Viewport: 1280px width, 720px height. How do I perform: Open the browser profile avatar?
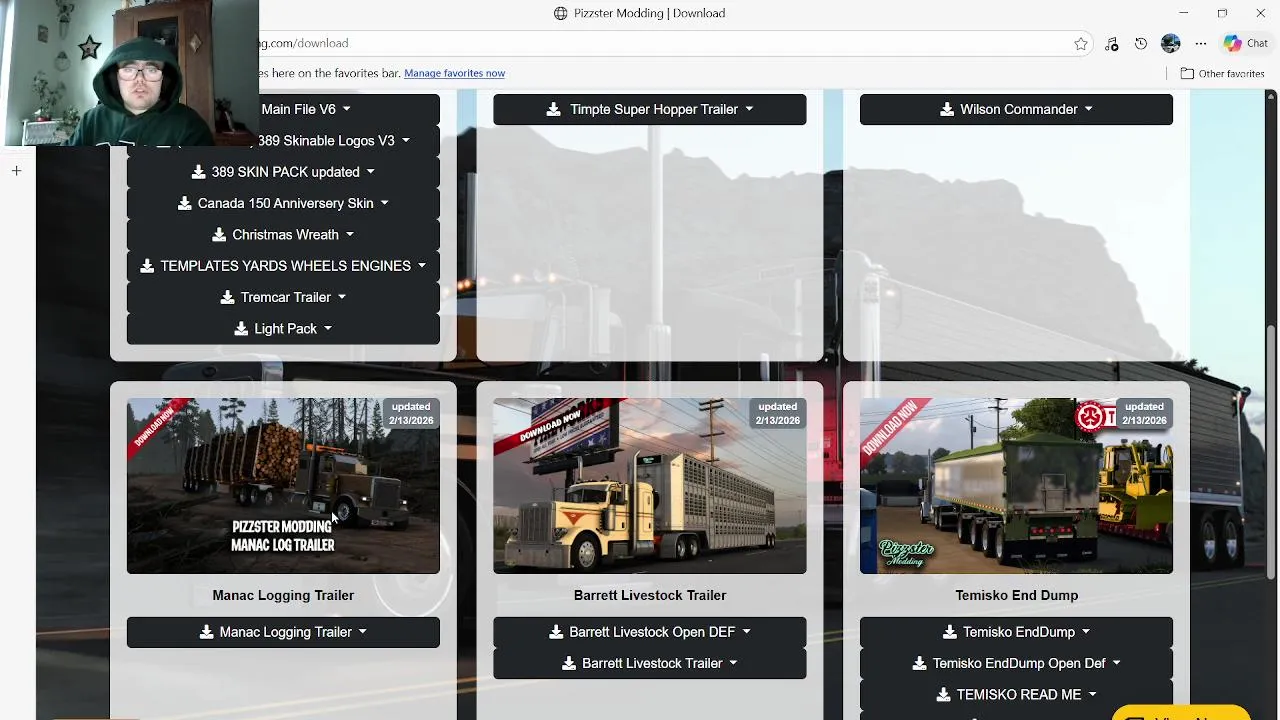pos(1171,44)
